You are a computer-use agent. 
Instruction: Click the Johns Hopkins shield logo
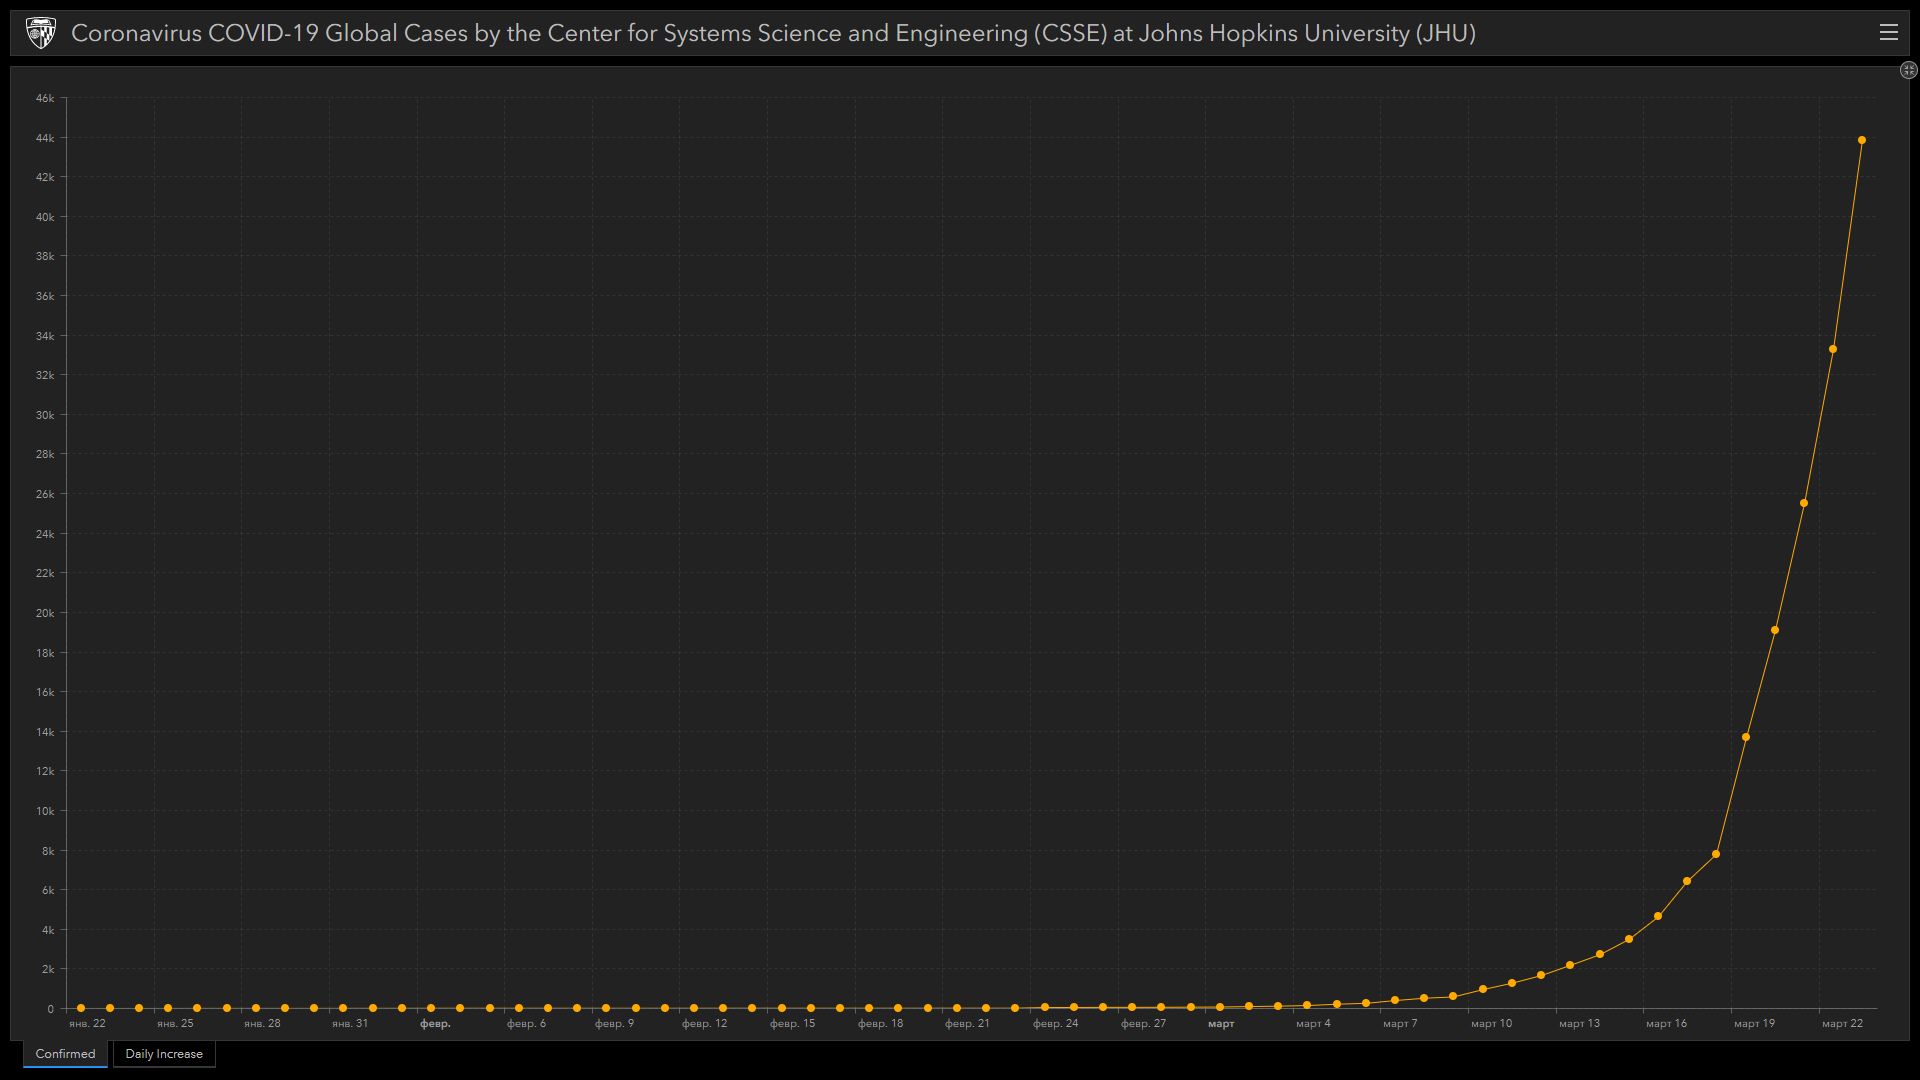point(40,33)
